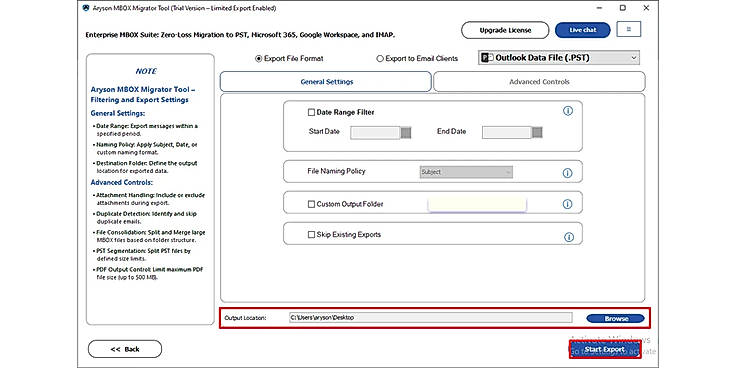
Task: Click the 'Naming Policy' note entry
Action: (x=146, y=148)
